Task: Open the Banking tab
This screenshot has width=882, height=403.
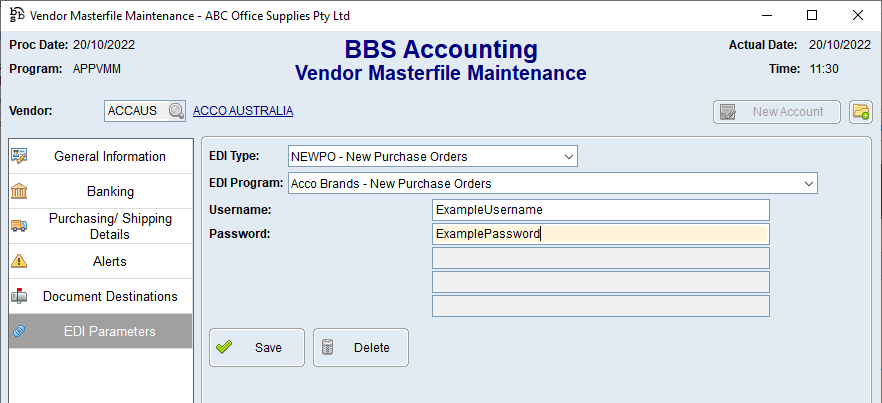Action: pos(109,191)
